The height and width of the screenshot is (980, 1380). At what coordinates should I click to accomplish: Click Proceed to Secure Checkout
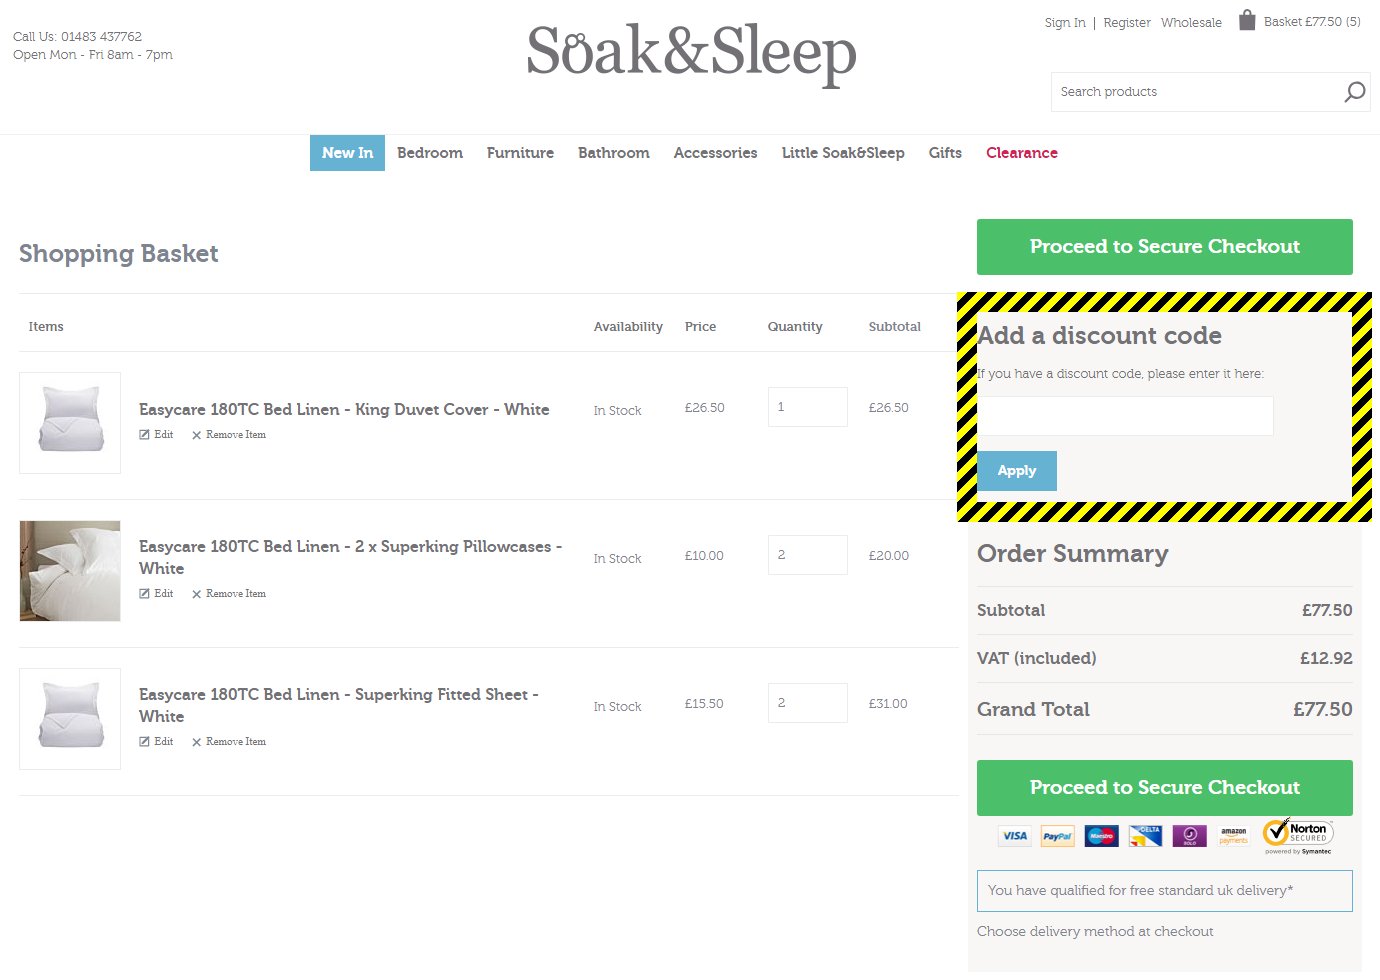click(x=1164, y=246)
